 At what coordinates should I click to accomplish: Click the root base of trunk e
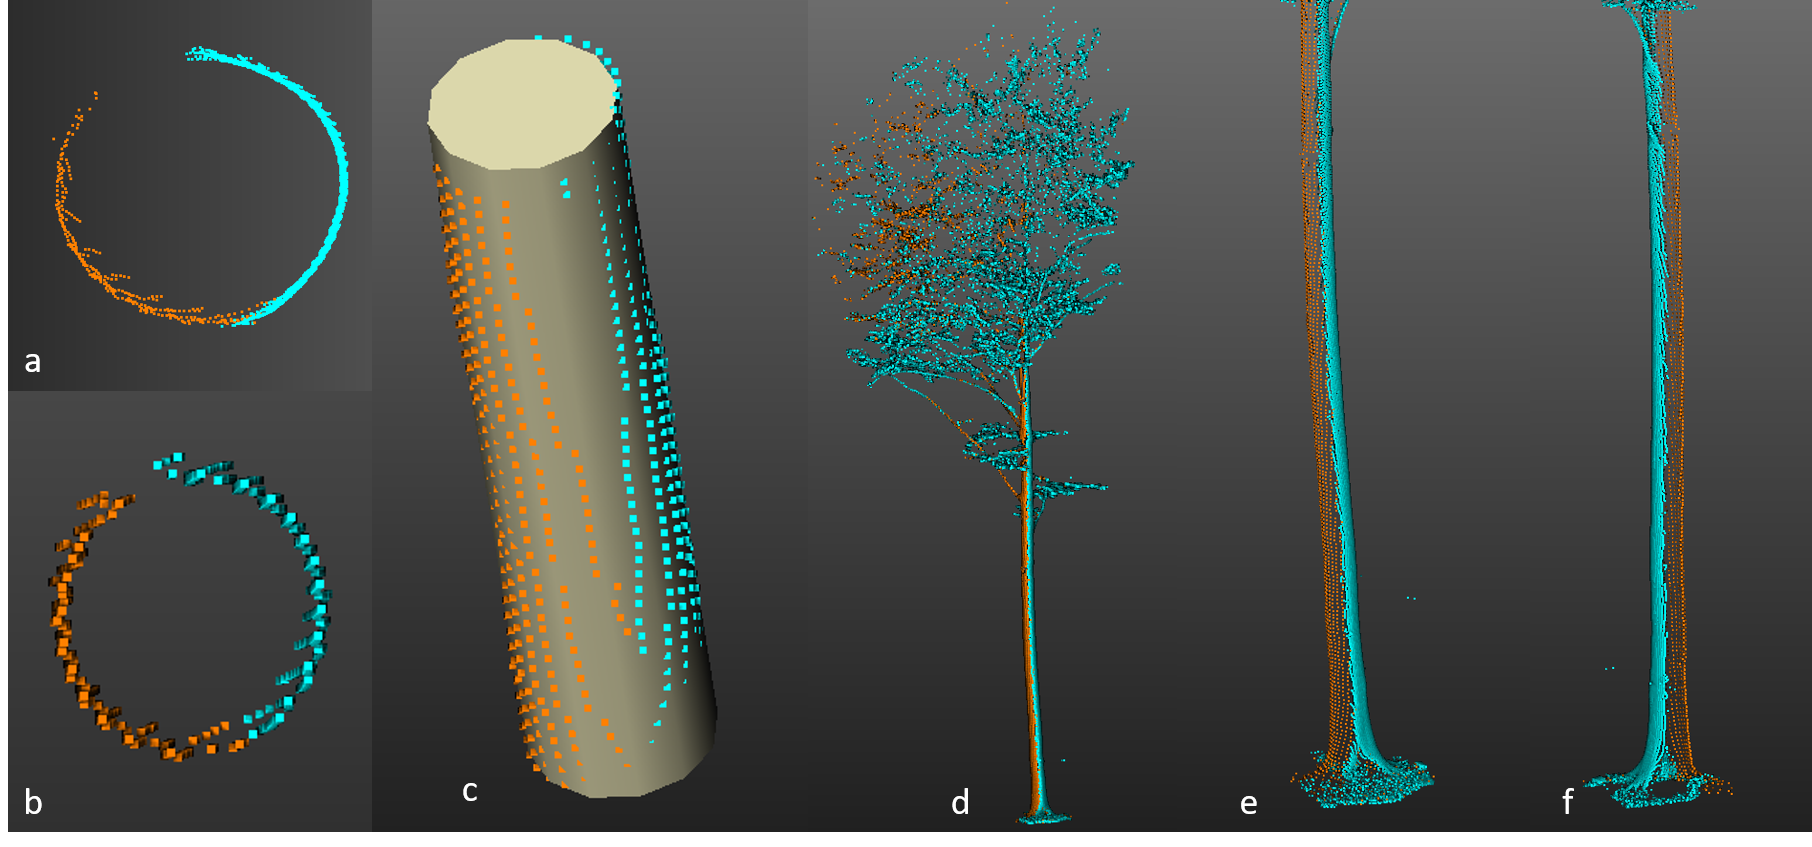1365,780
